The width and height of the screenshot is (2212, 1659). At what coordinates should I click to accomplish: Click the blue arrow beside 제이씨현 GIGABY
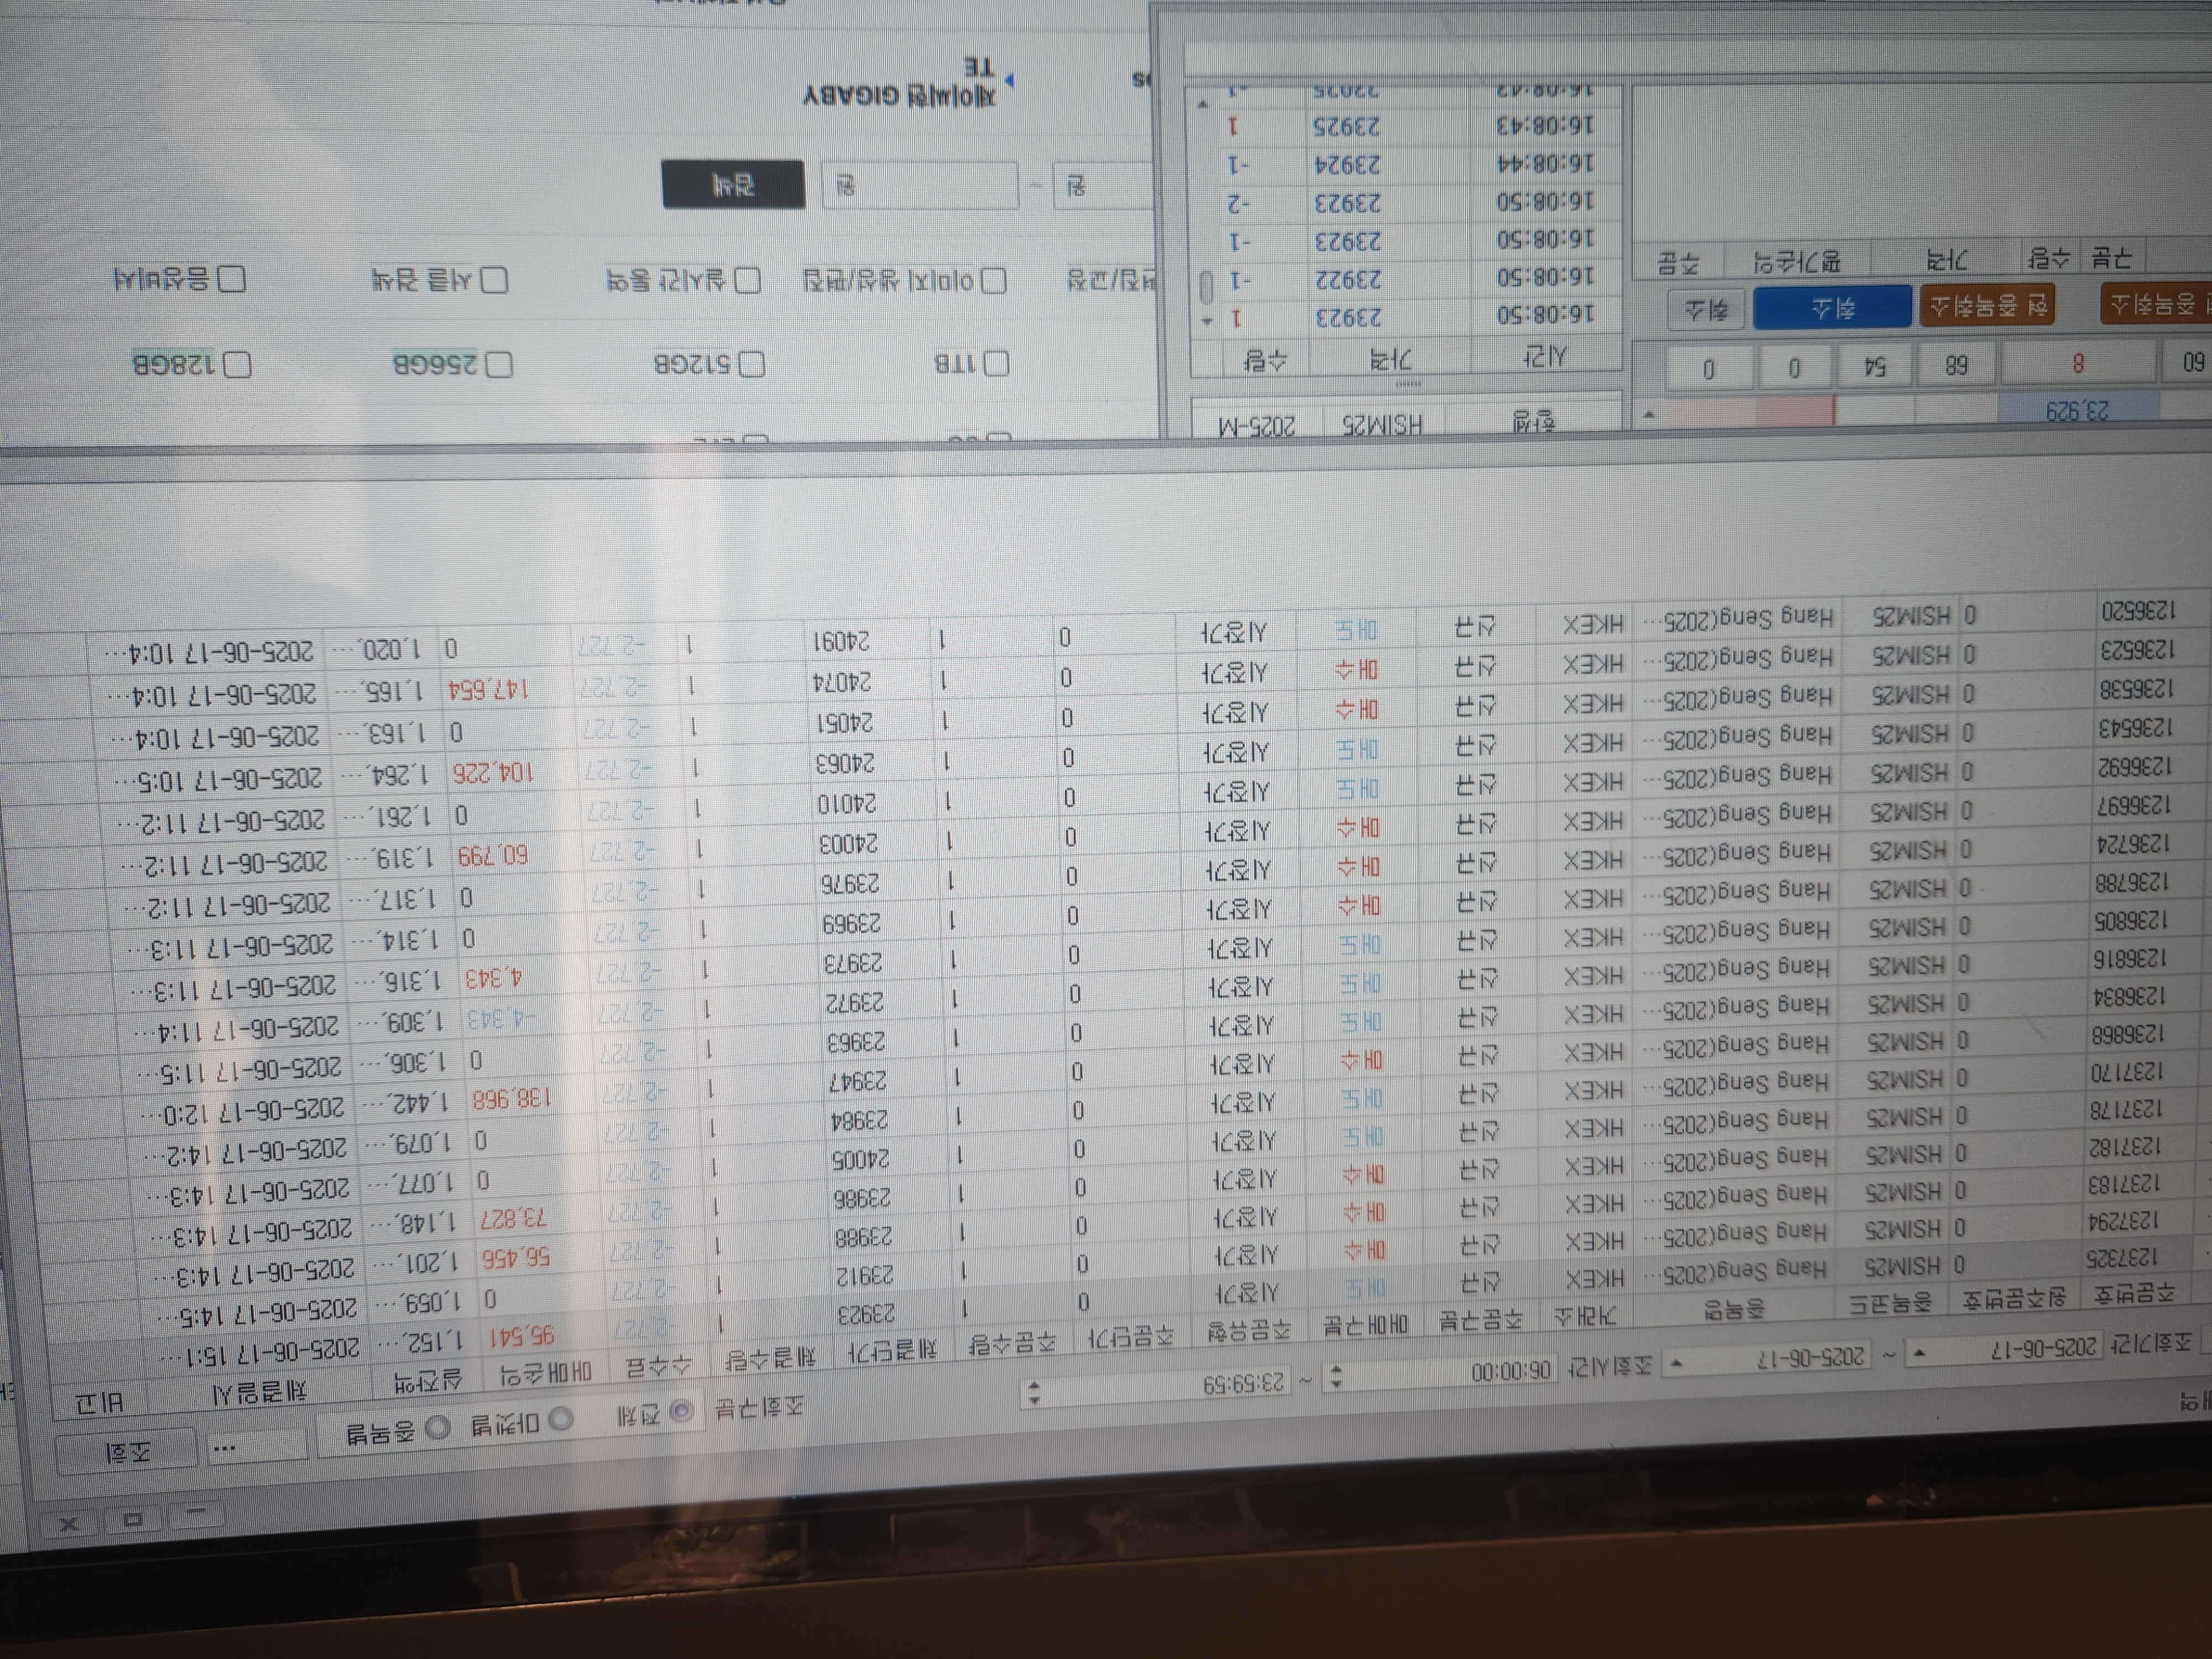pos(1009,80)
